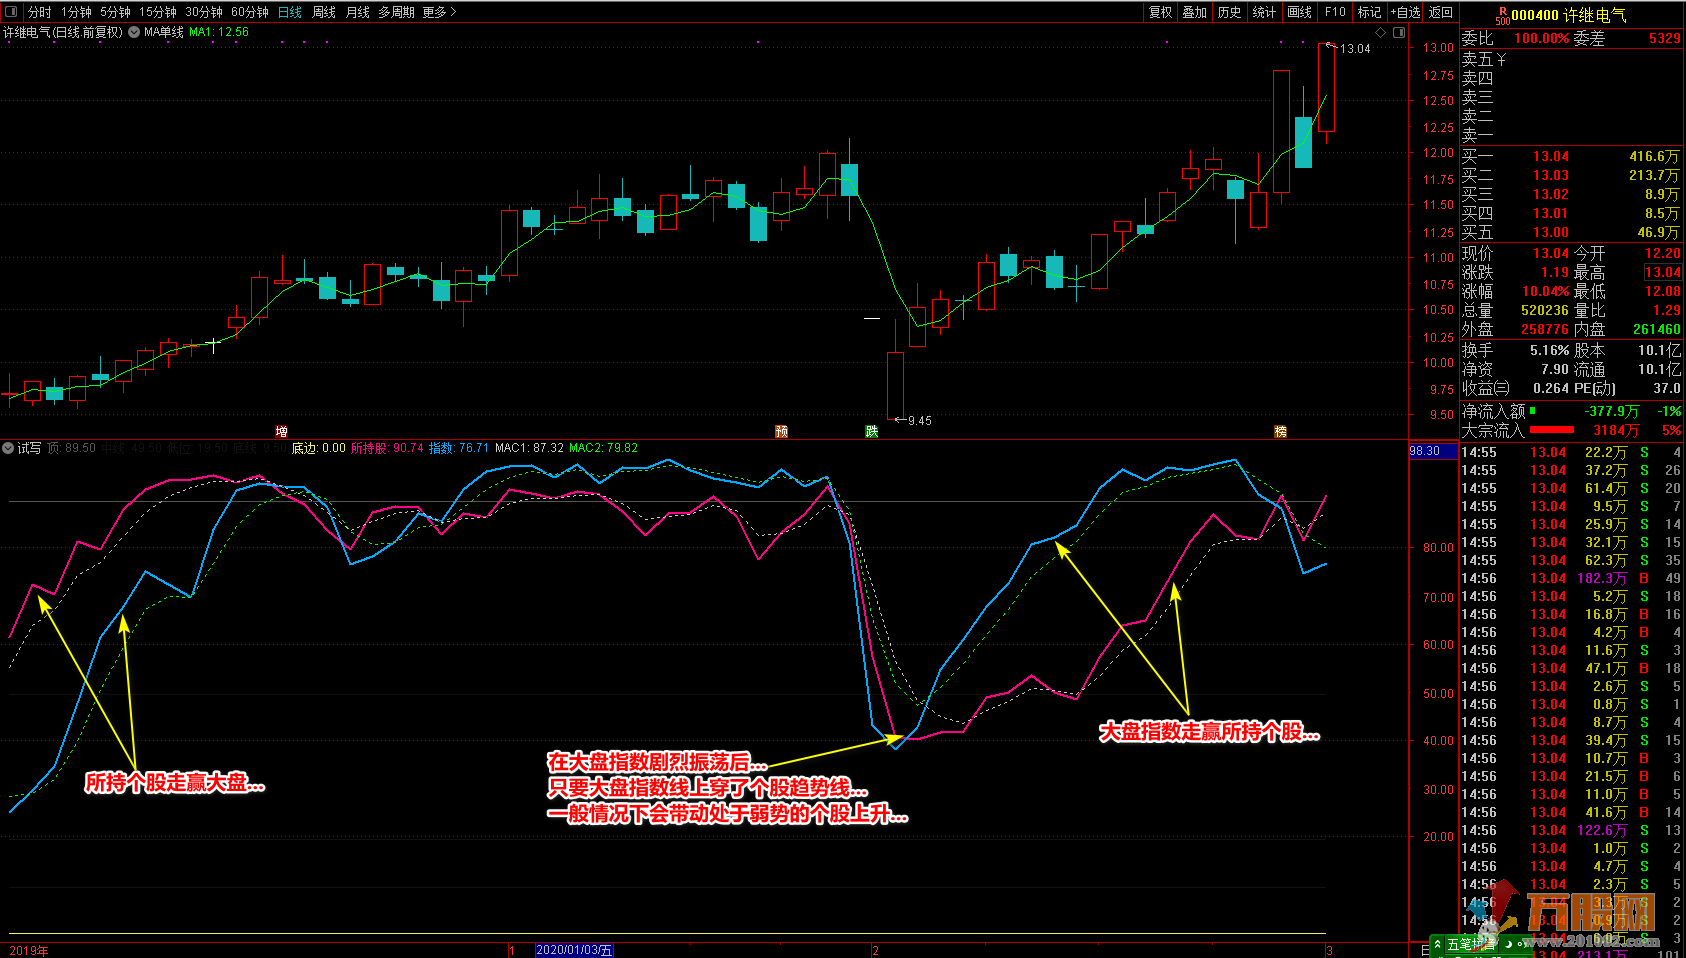Click the 买五 bid price 13.00
The height and width of the screenshot is (958, 1686).
[x=1551, y=233]
